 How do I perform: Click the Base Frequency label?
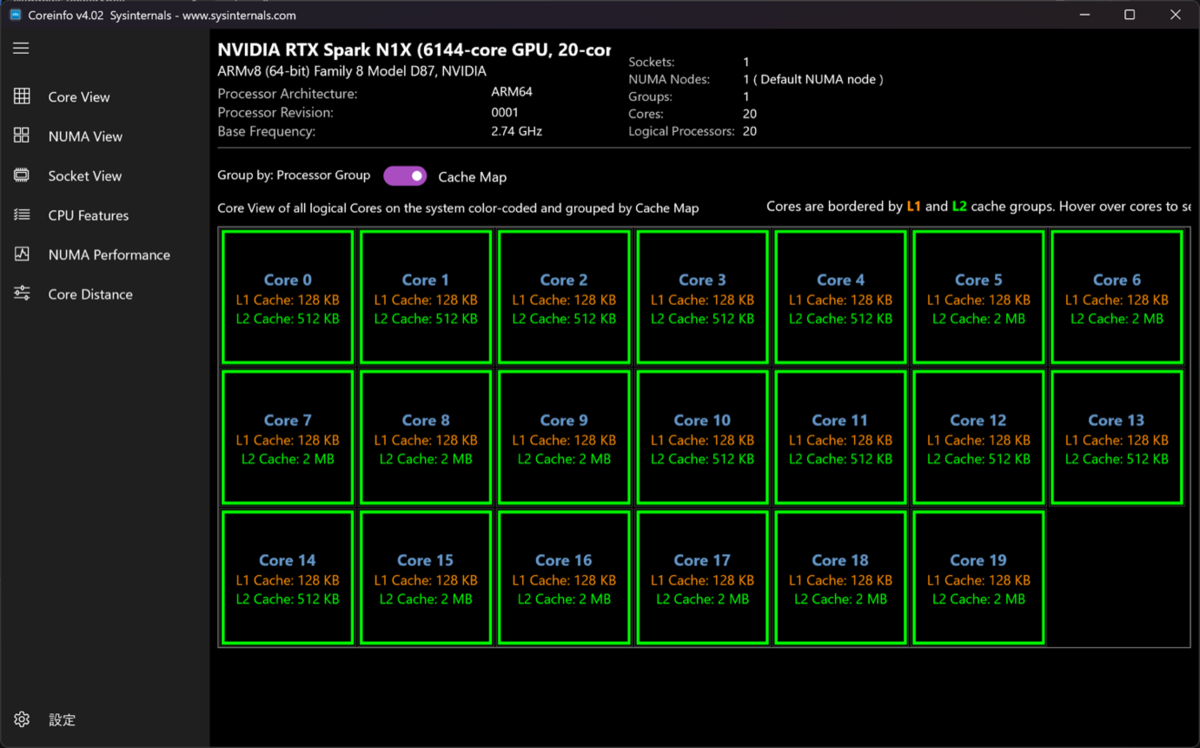(x=266, y=131)
